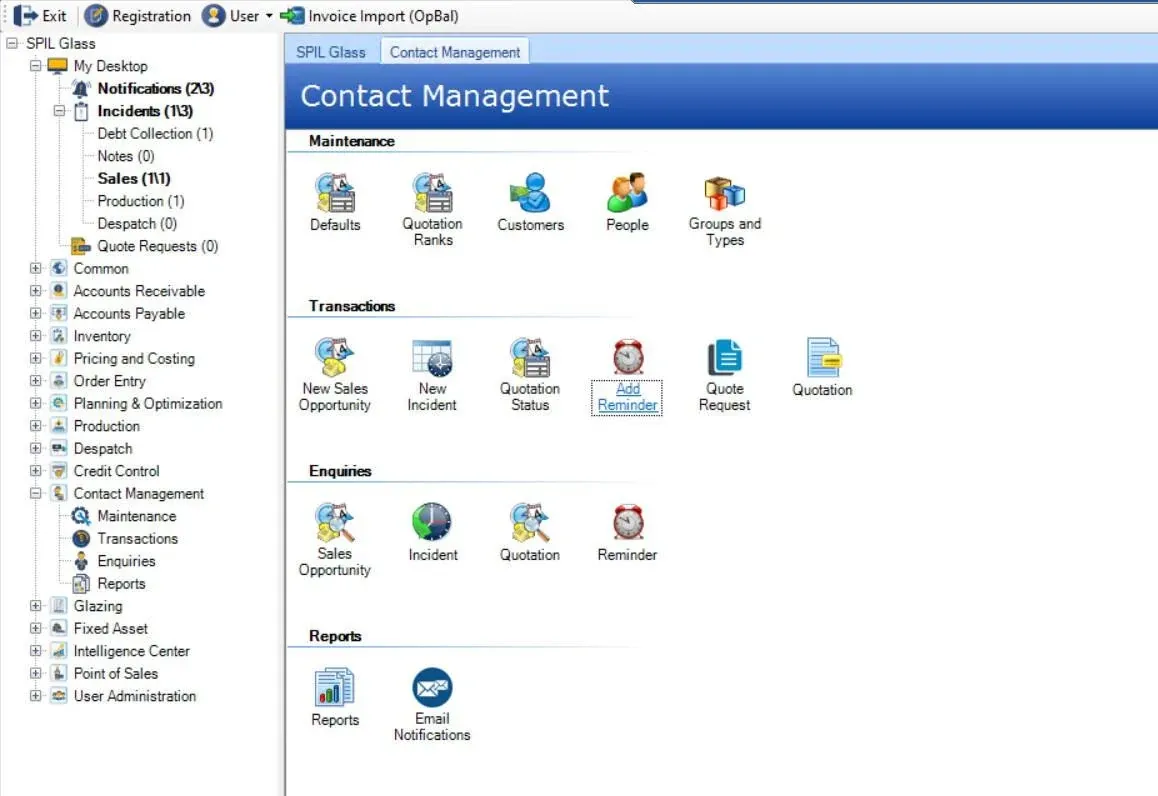Expand the Point of Sales node
The image size is (1158, 796).
pyautogui.click(x=35, y=673)
